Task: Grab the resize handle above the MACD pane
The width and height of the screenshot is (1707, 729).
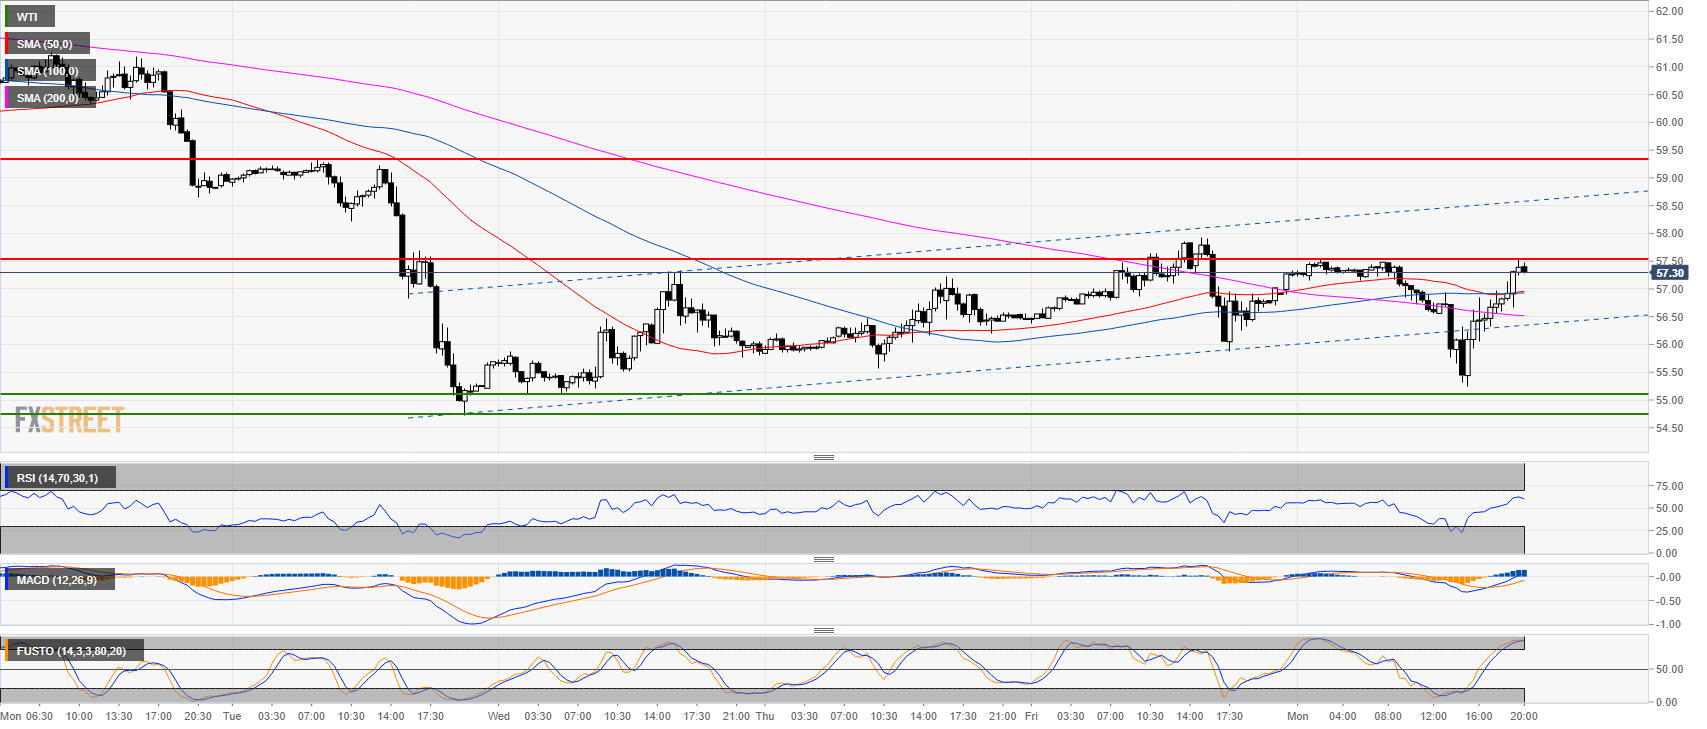Action: pos(823,559)
